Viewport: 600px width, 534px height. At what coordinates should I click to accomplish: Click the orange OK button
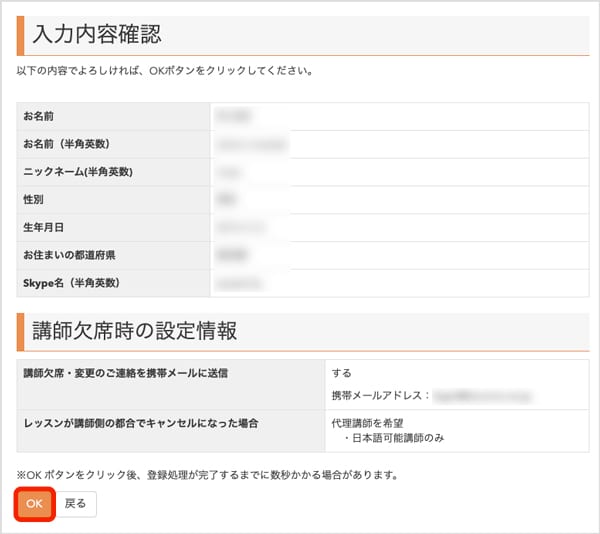[34, 504]
